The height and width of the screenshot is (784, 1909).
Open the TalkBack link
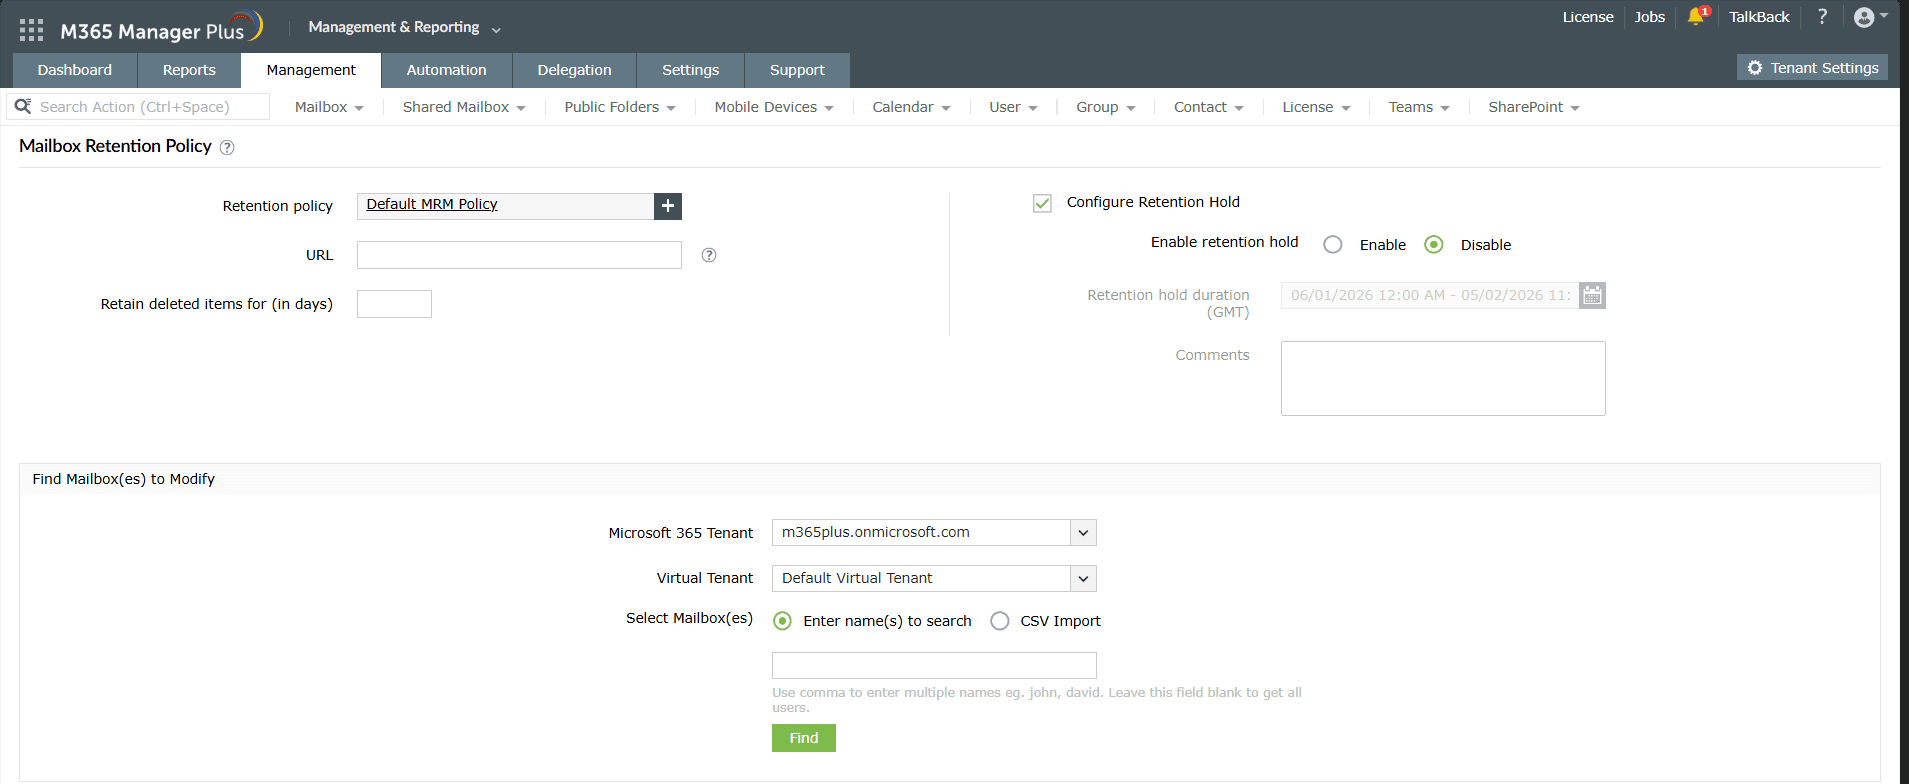pyautogui.click(x=1759, y=17)
